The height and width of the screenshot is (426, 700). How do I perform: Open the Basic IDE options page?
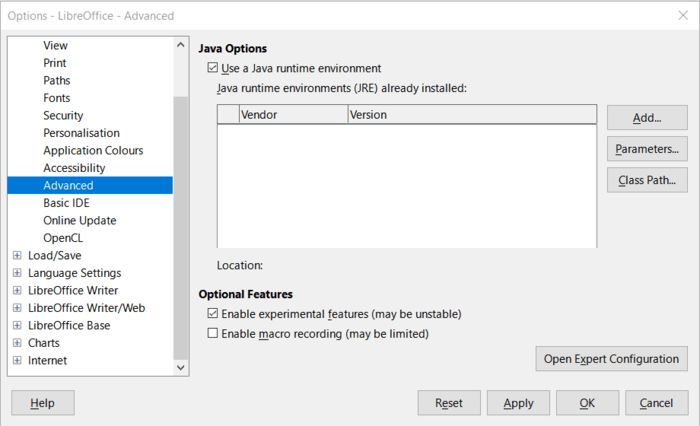[x=66, y=203]
